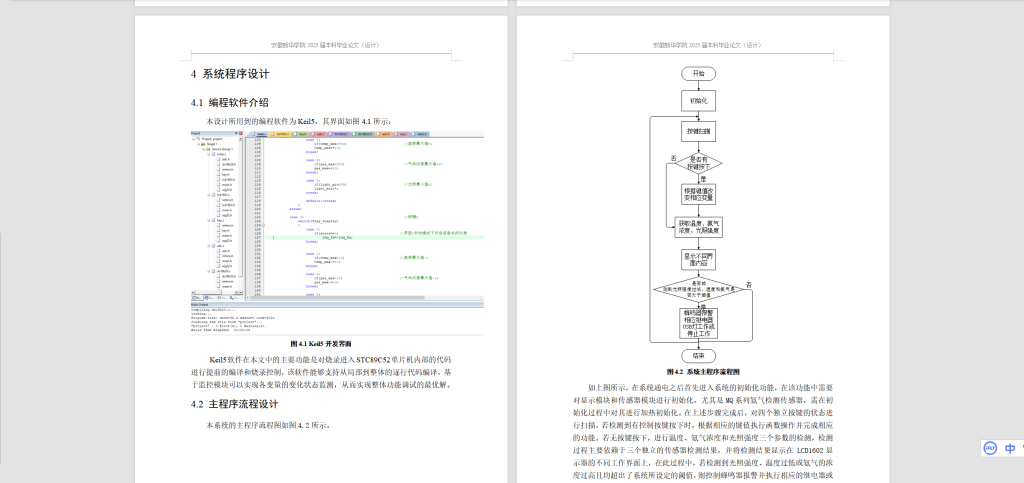Image resolution: width=1024 pixels, height=483 pixels.
Task: Click the buzzer alarm flowchart box
Action: pyautogui.click(x=698, y=322)
